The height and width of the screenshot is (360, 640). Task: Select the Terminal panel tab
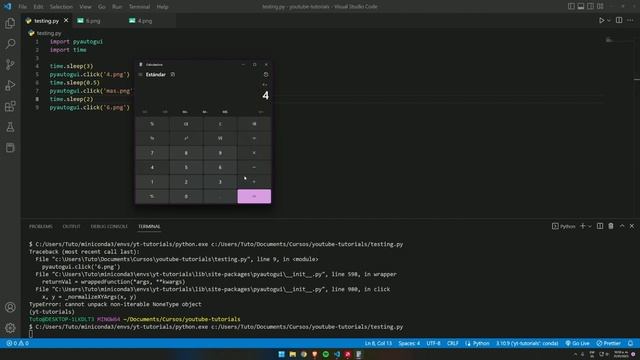(x=149, y=227)
